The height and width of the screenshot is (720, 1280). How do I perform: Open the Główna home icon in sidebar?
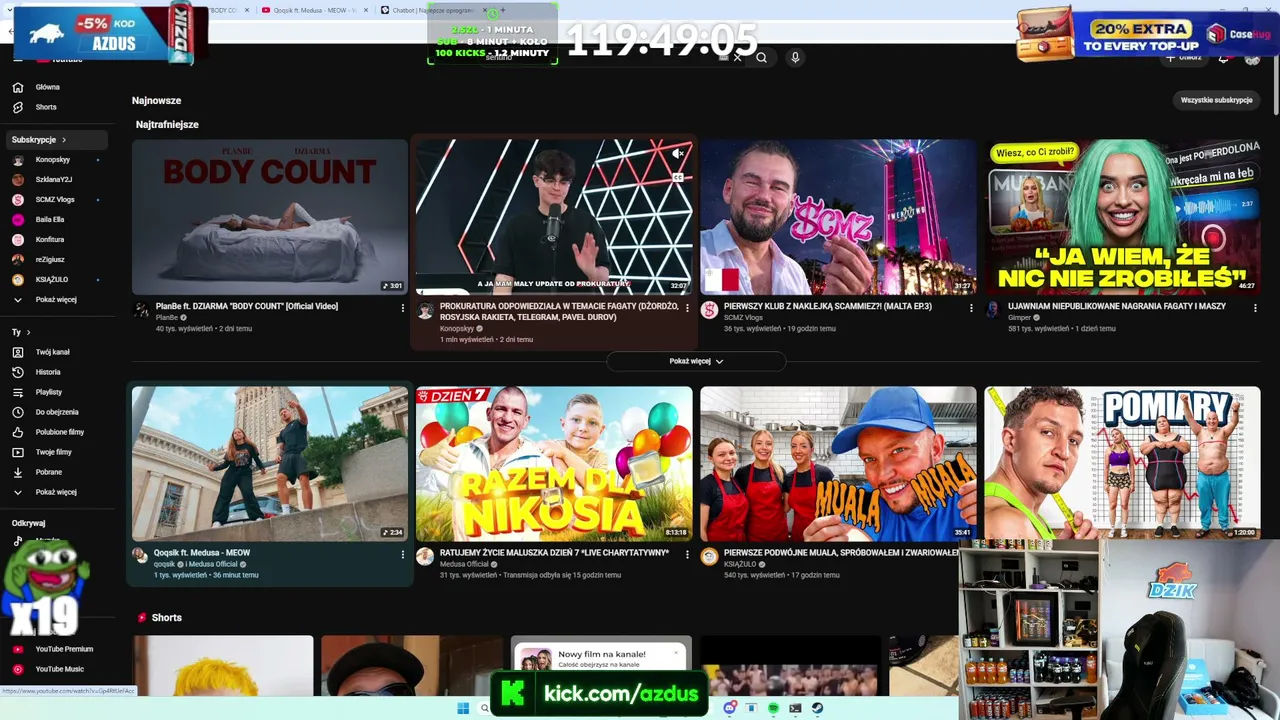18,87
